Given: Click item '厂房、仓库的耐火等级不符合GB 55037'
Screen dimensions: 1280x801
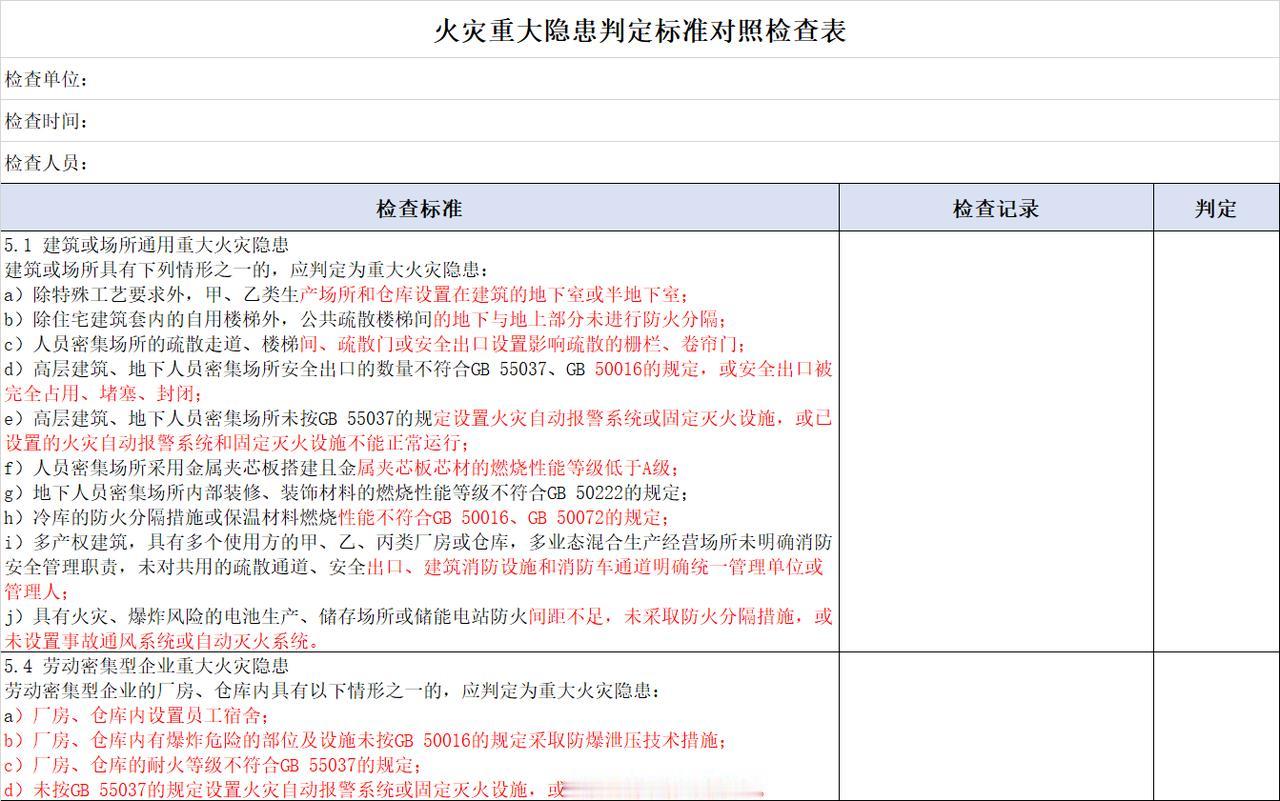Looking at the screenshot, I should (x=213, y=765).
